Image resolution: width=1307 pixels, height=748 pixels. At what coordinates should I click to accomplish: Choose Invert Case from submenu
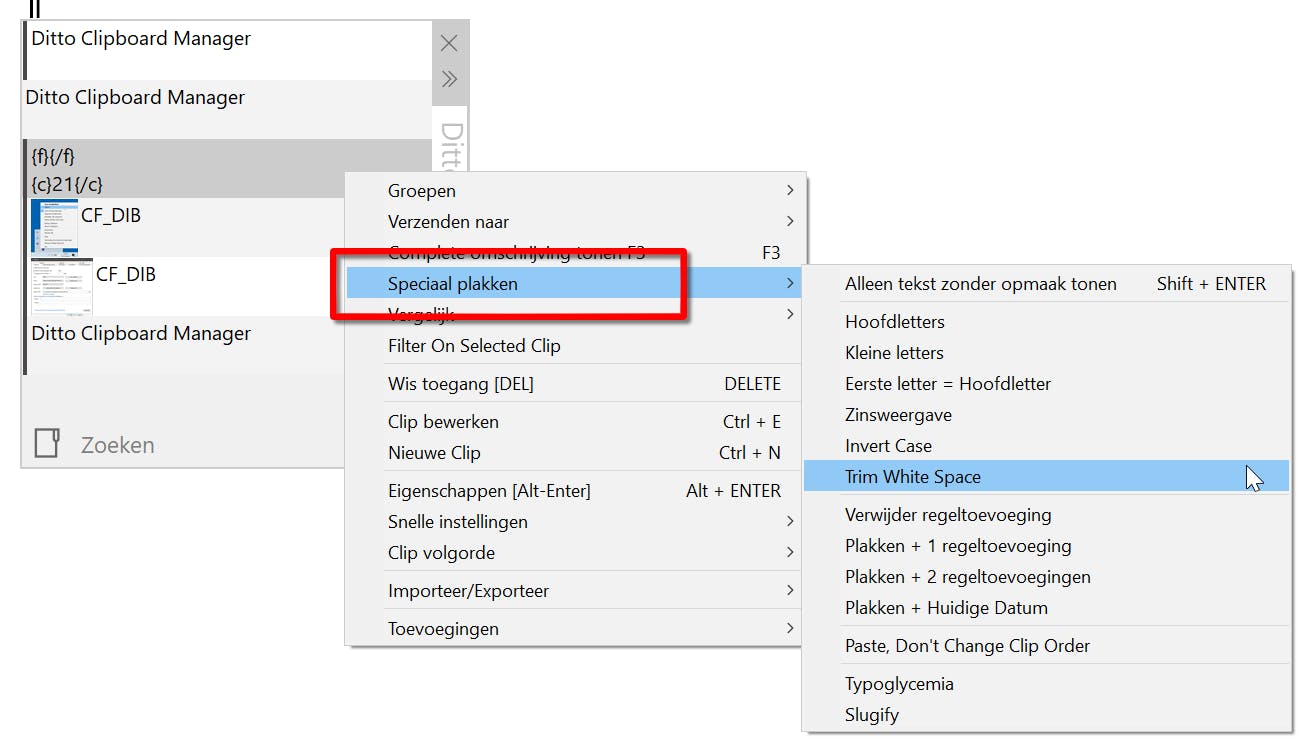coord(888,446)
